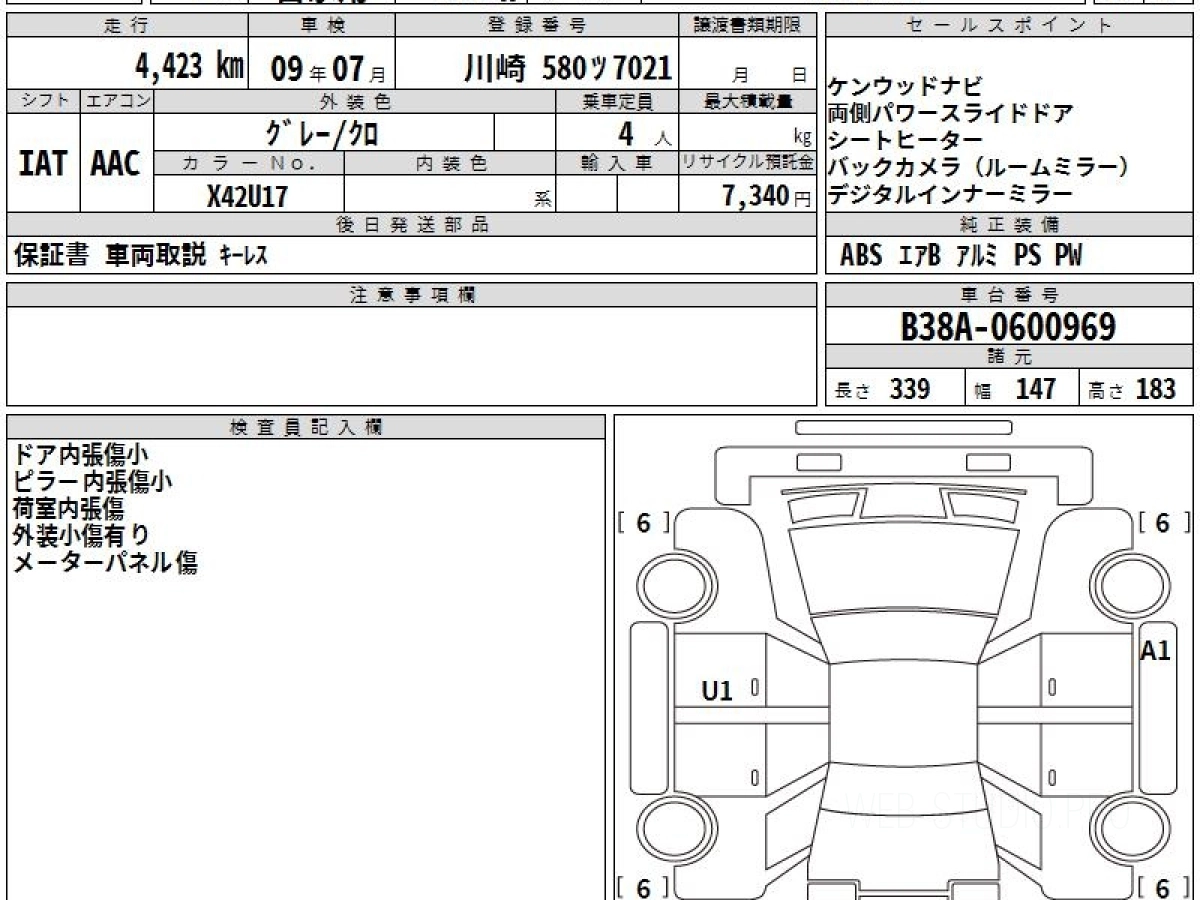Image resolution: width=1200 pixels, height=900 pixels.
Task: Select the width value 幅 147
Action: point(1014,389)
